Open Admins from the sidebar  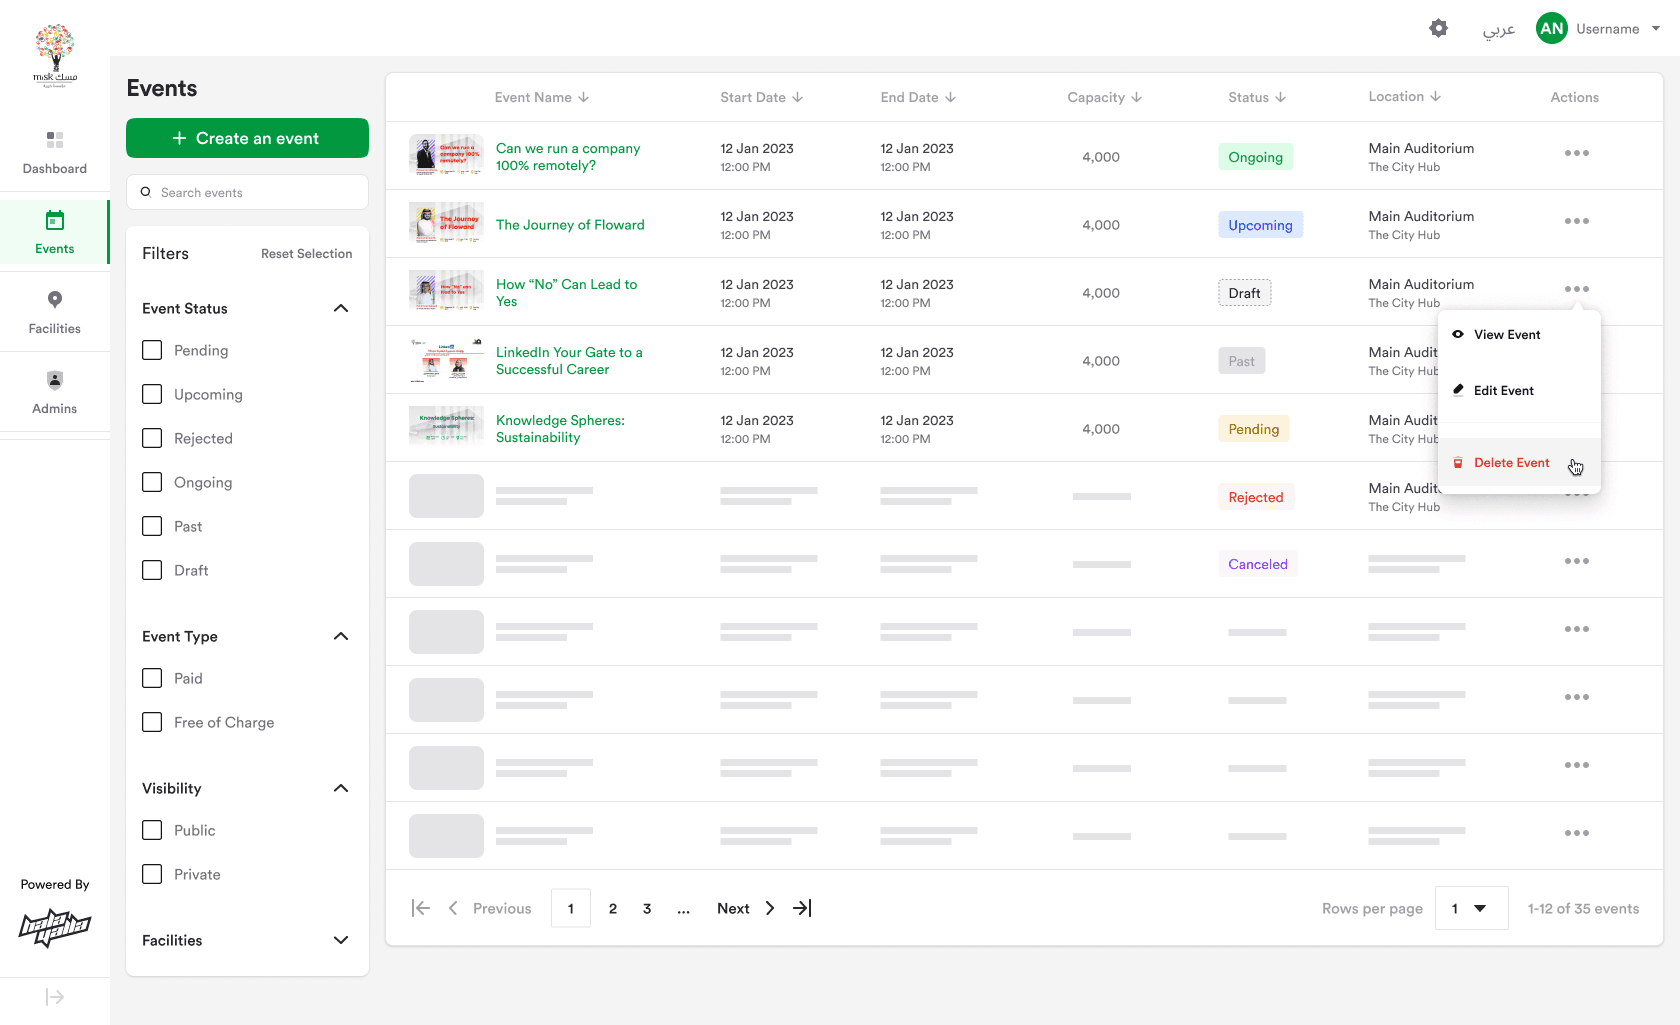click(x=55, y=392)
